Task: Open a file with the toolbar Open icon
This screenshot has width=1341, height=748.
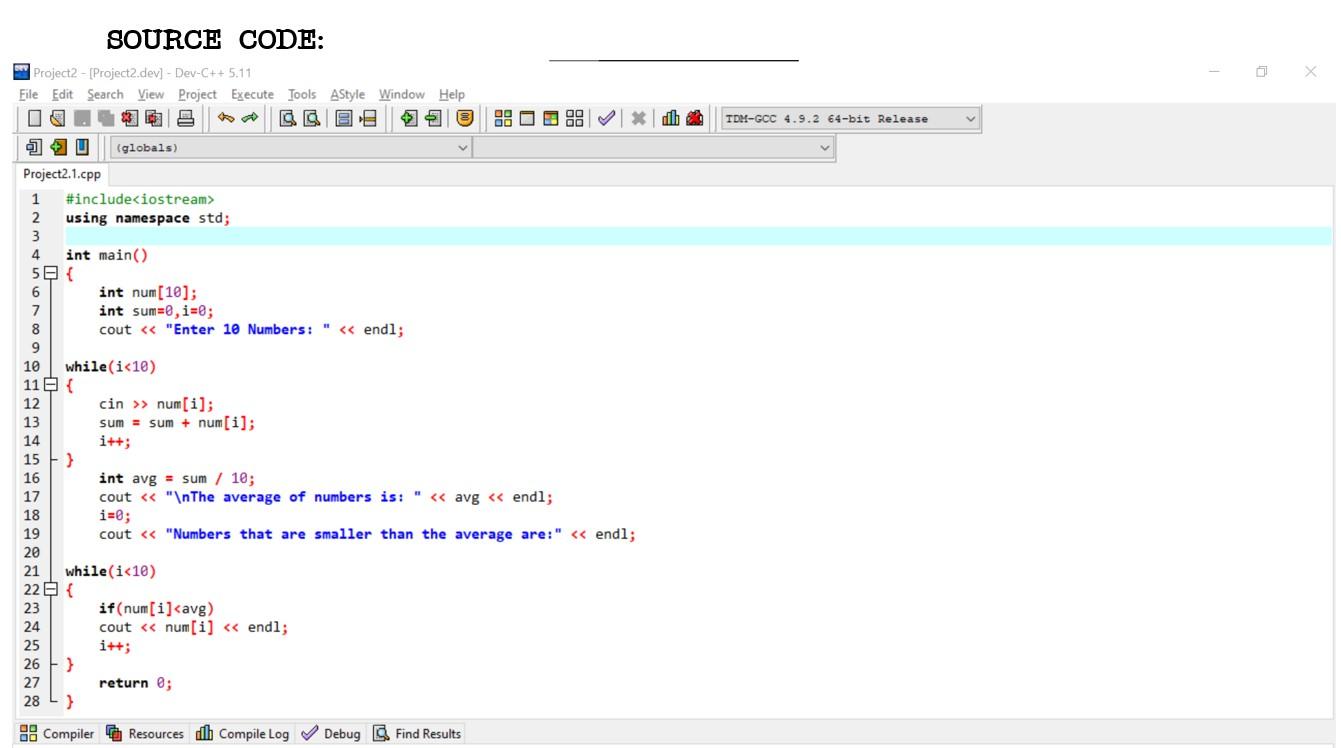Action: pos(56,120)
